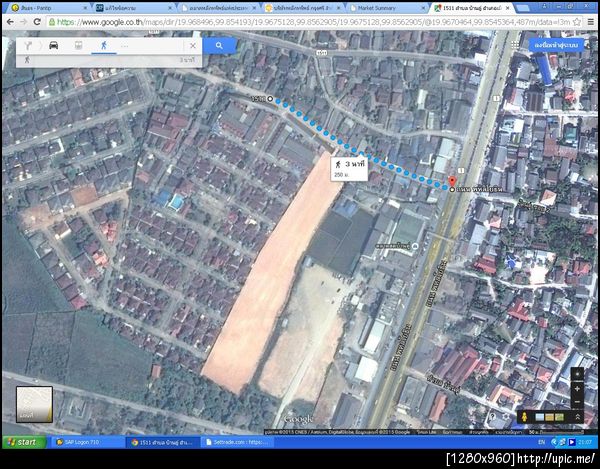Close the Market Summary tab
The height and width of the screenshot is (469, 600).
[x=424, y=8]
